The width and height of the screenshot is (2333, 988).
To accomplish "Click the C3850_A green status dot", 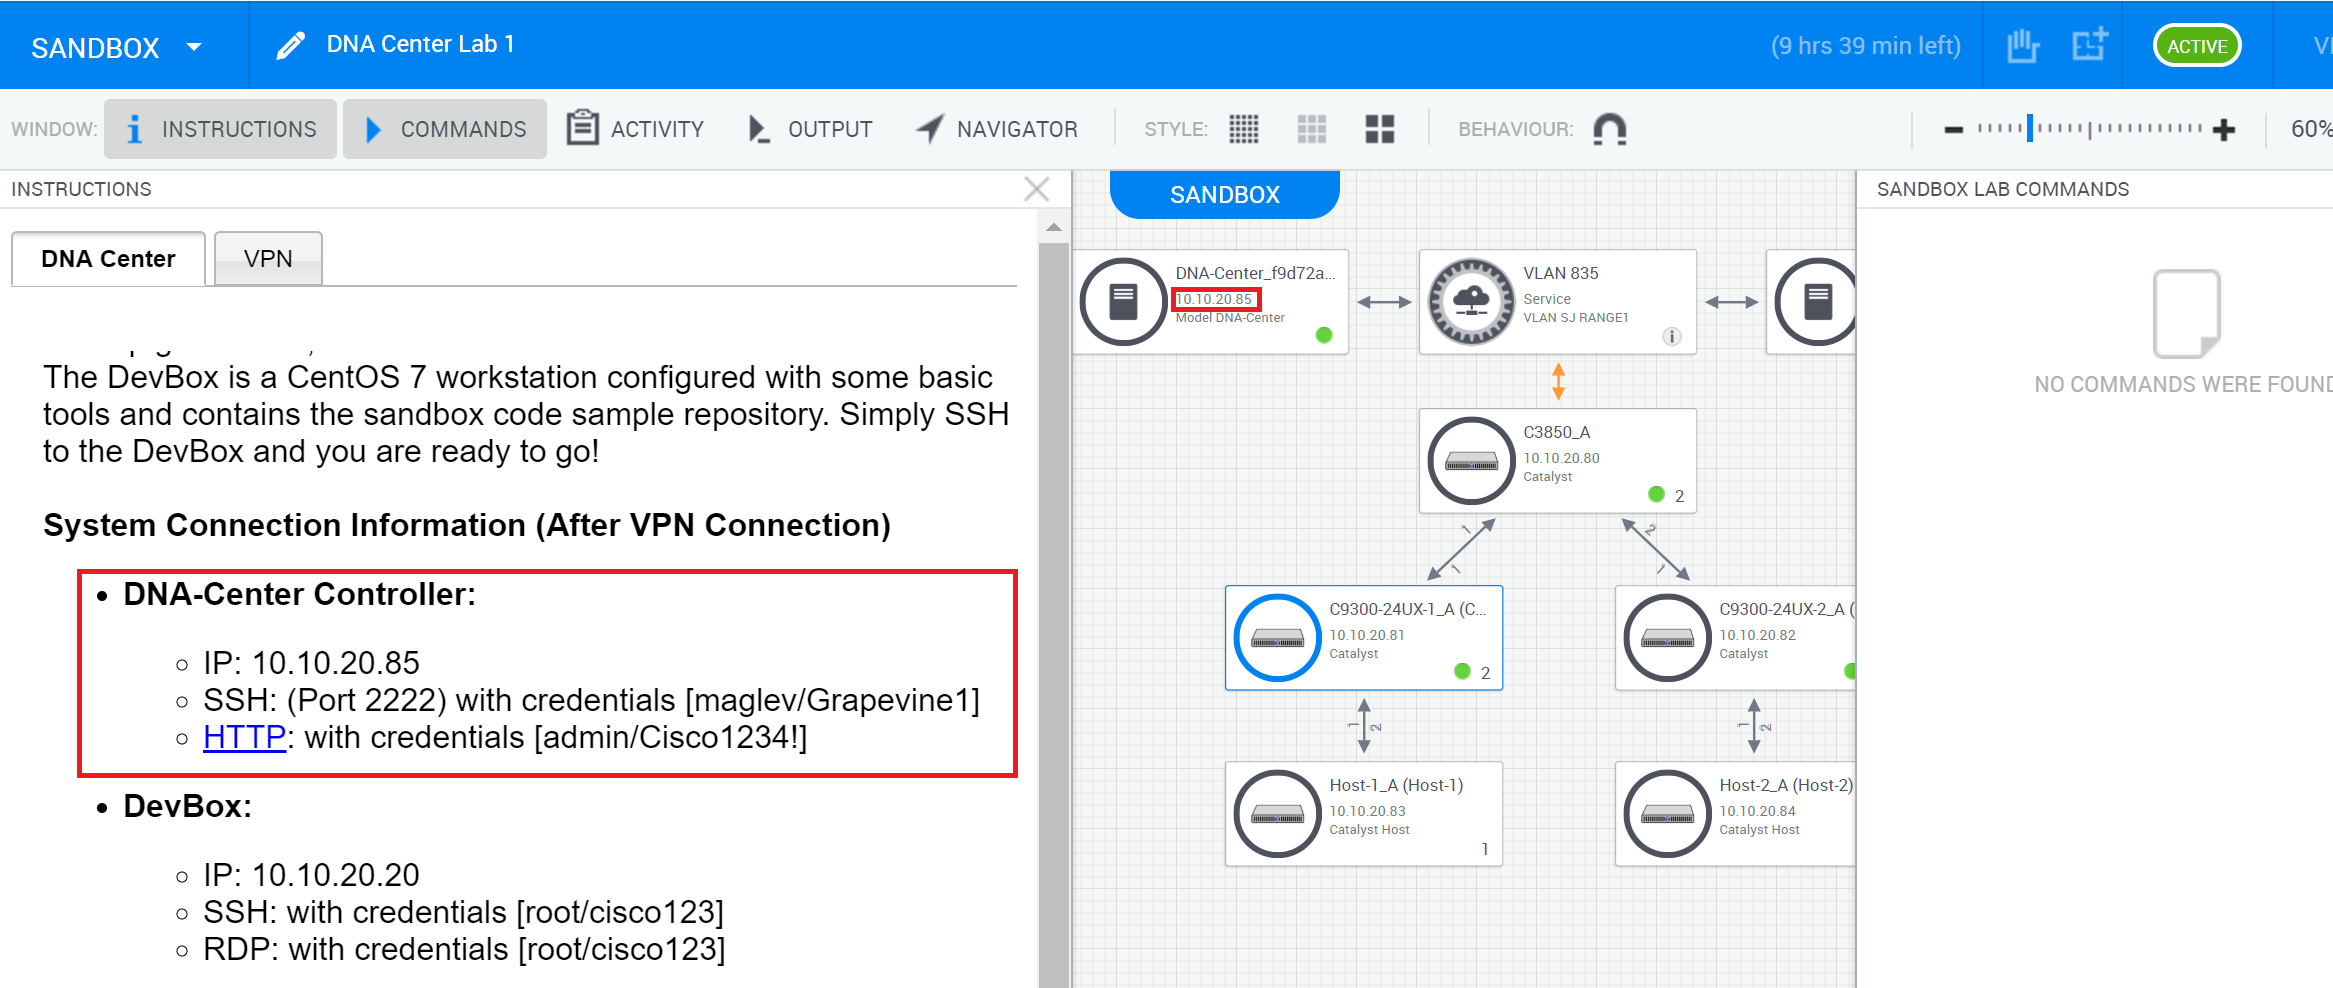I will pos(1656,494).
